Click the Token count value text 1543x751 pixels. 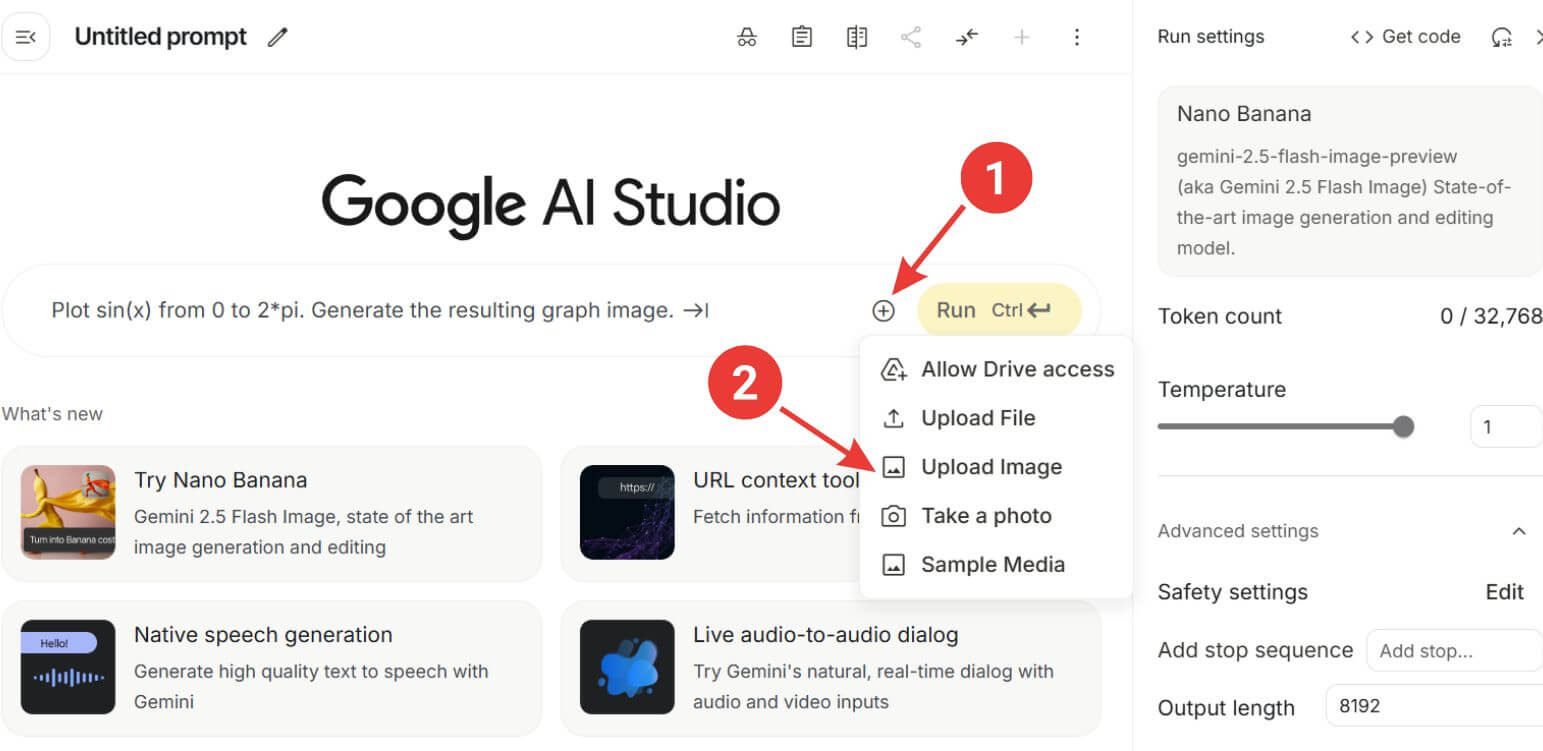[x=1491, y=317]
